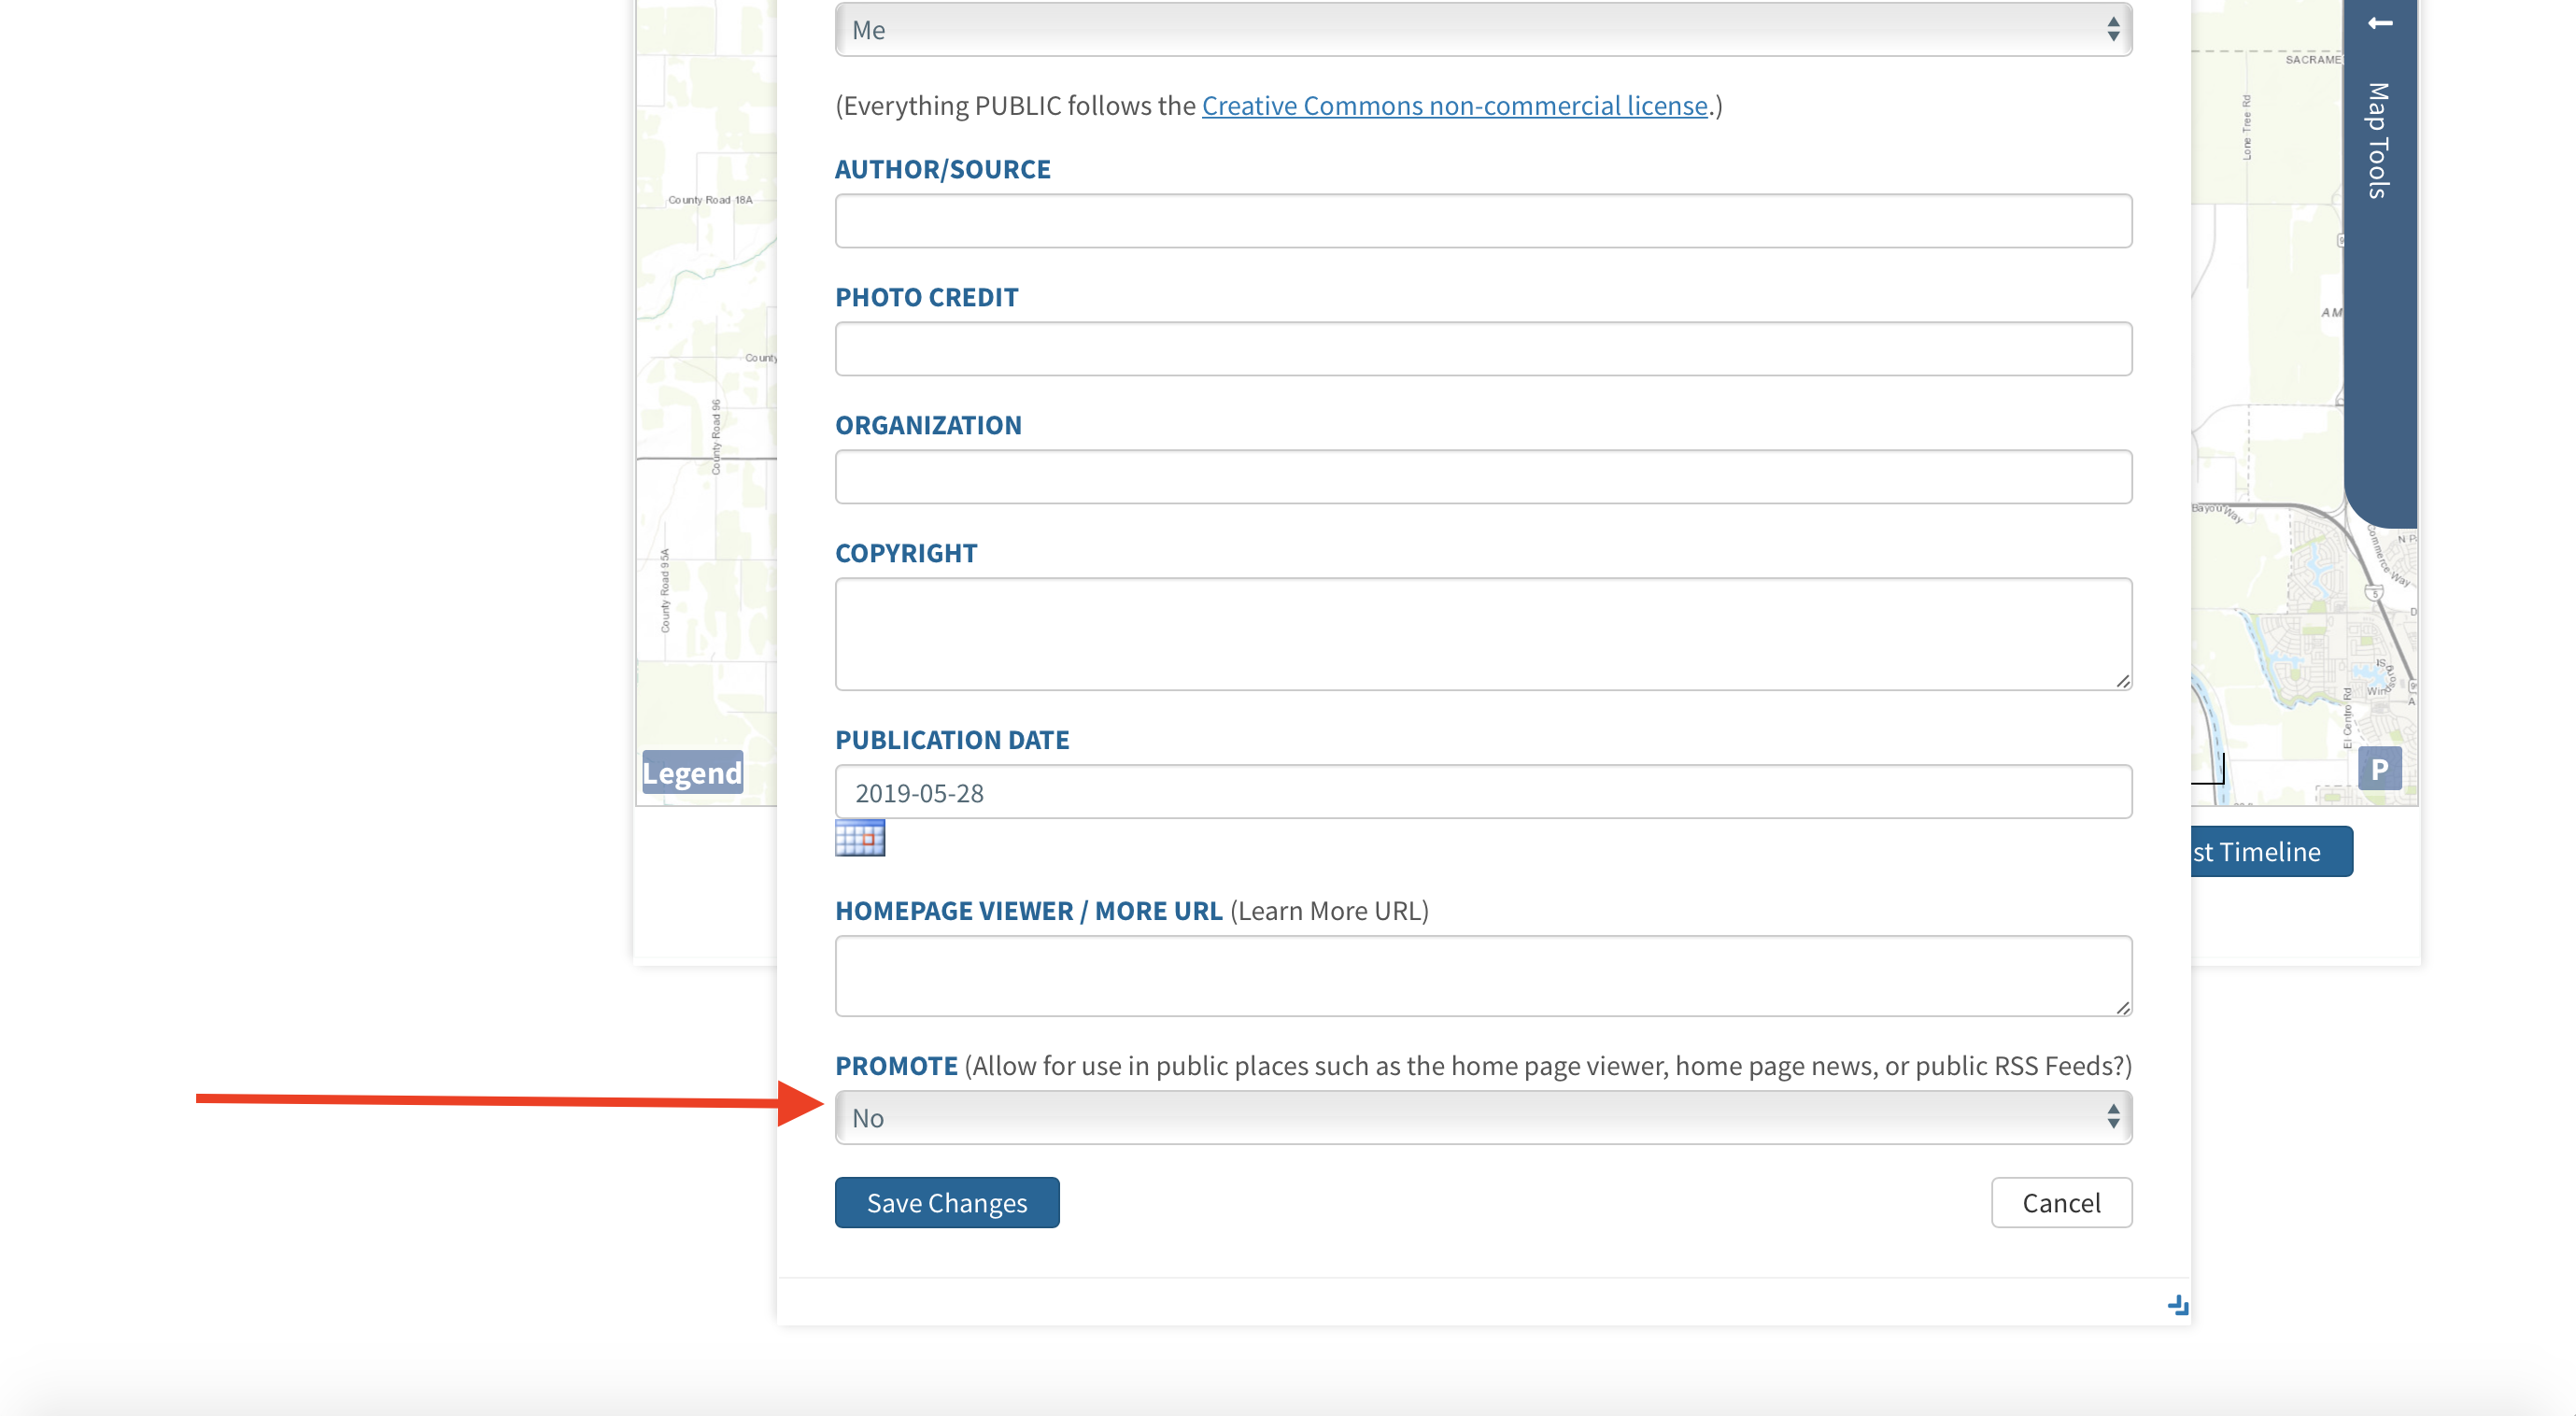Open the Promote No dropdown
This screenshot has height=1416, width=2576.
click(x=1482, y=1117)
